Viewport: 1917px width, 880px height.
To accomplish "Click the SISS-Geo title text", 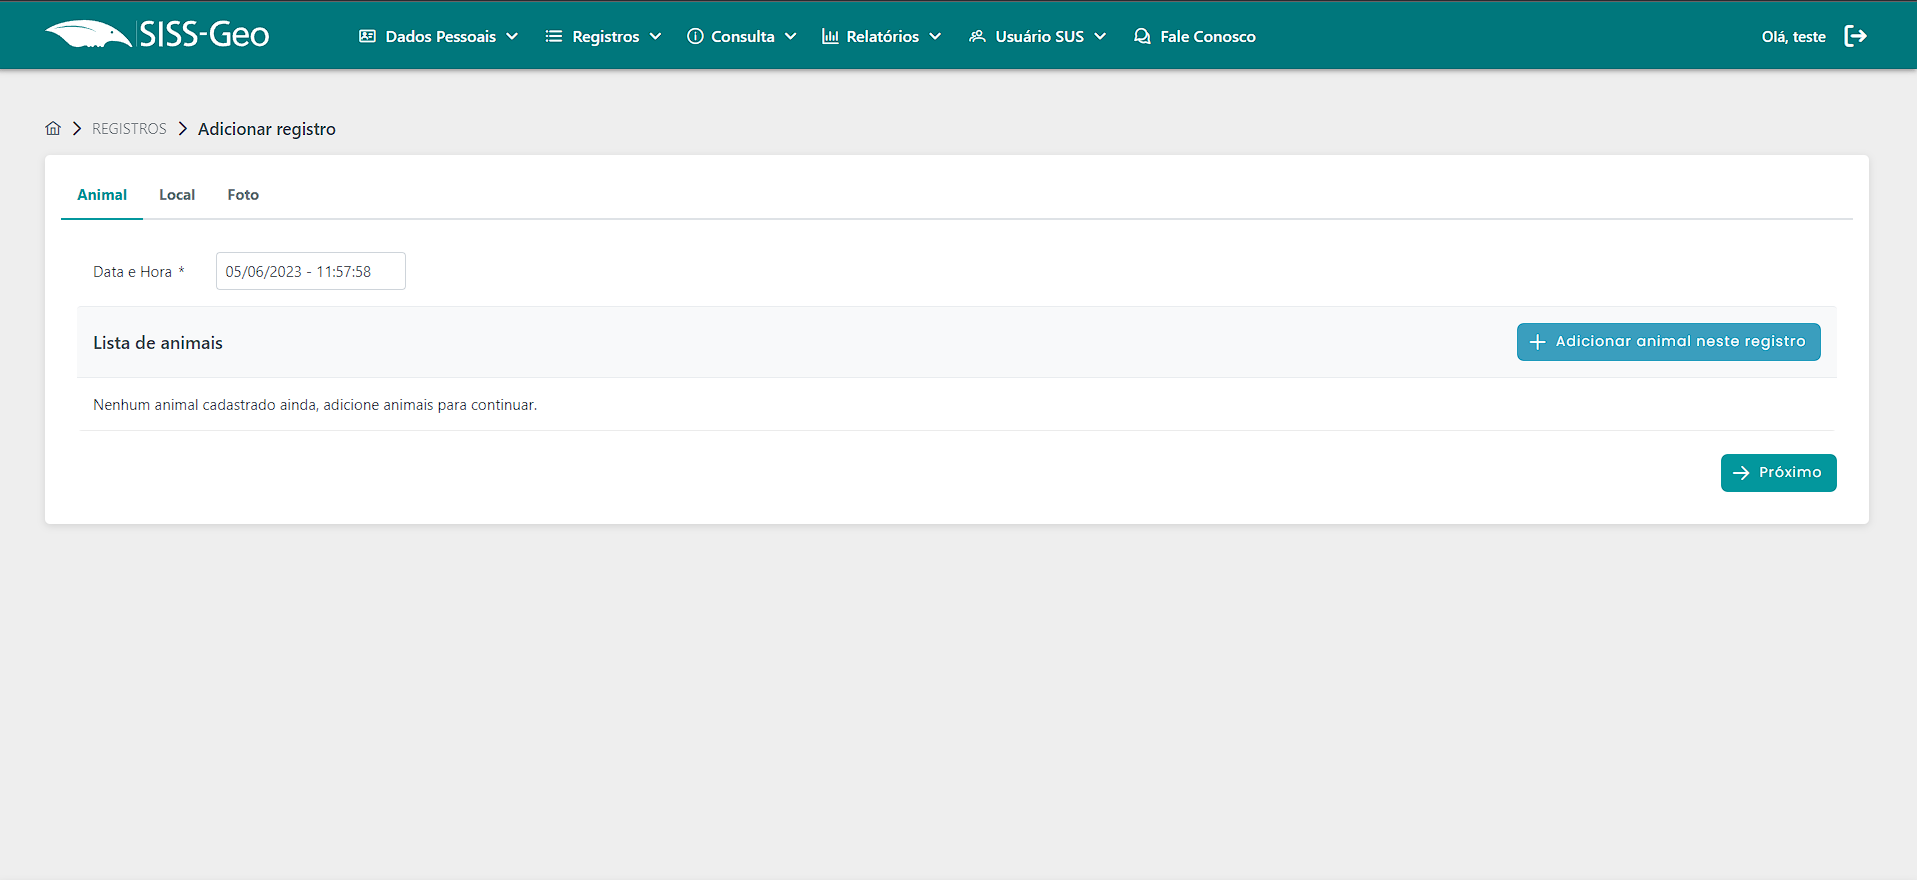I will click(x=204, y=35).
